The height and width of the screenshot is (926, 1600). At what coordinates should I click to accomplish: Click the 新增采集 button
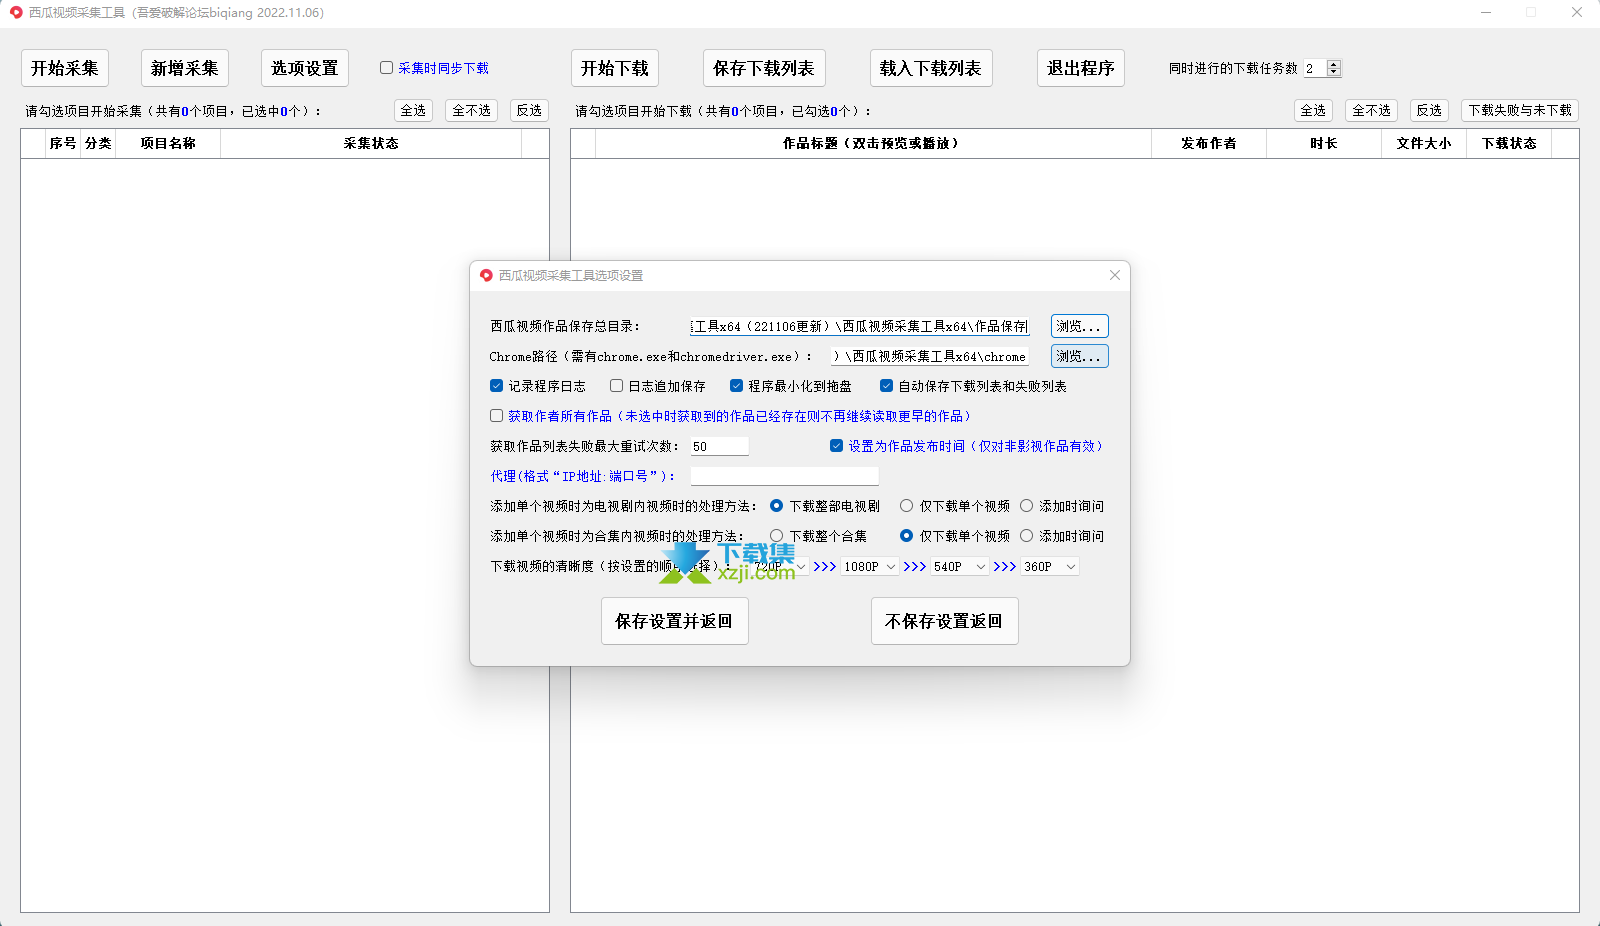(185, 68)
